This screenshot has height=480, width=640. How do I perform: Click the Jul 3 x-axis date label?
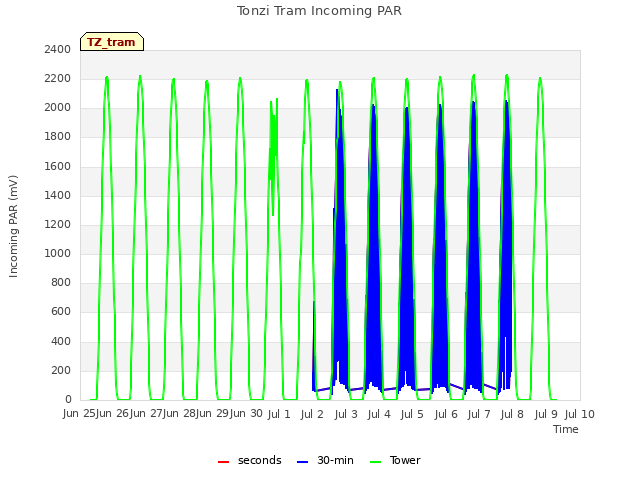point(346,414)
